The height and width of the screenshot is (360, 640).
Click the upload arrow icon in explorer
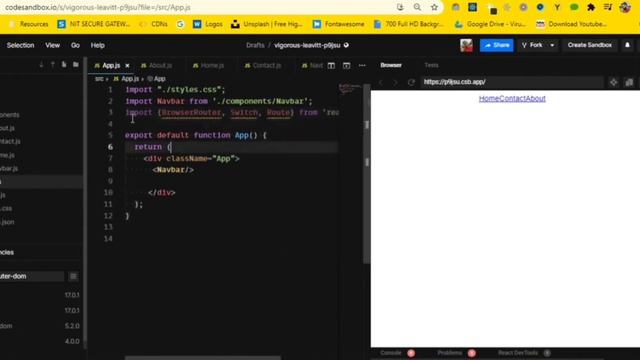coord(53,64)
